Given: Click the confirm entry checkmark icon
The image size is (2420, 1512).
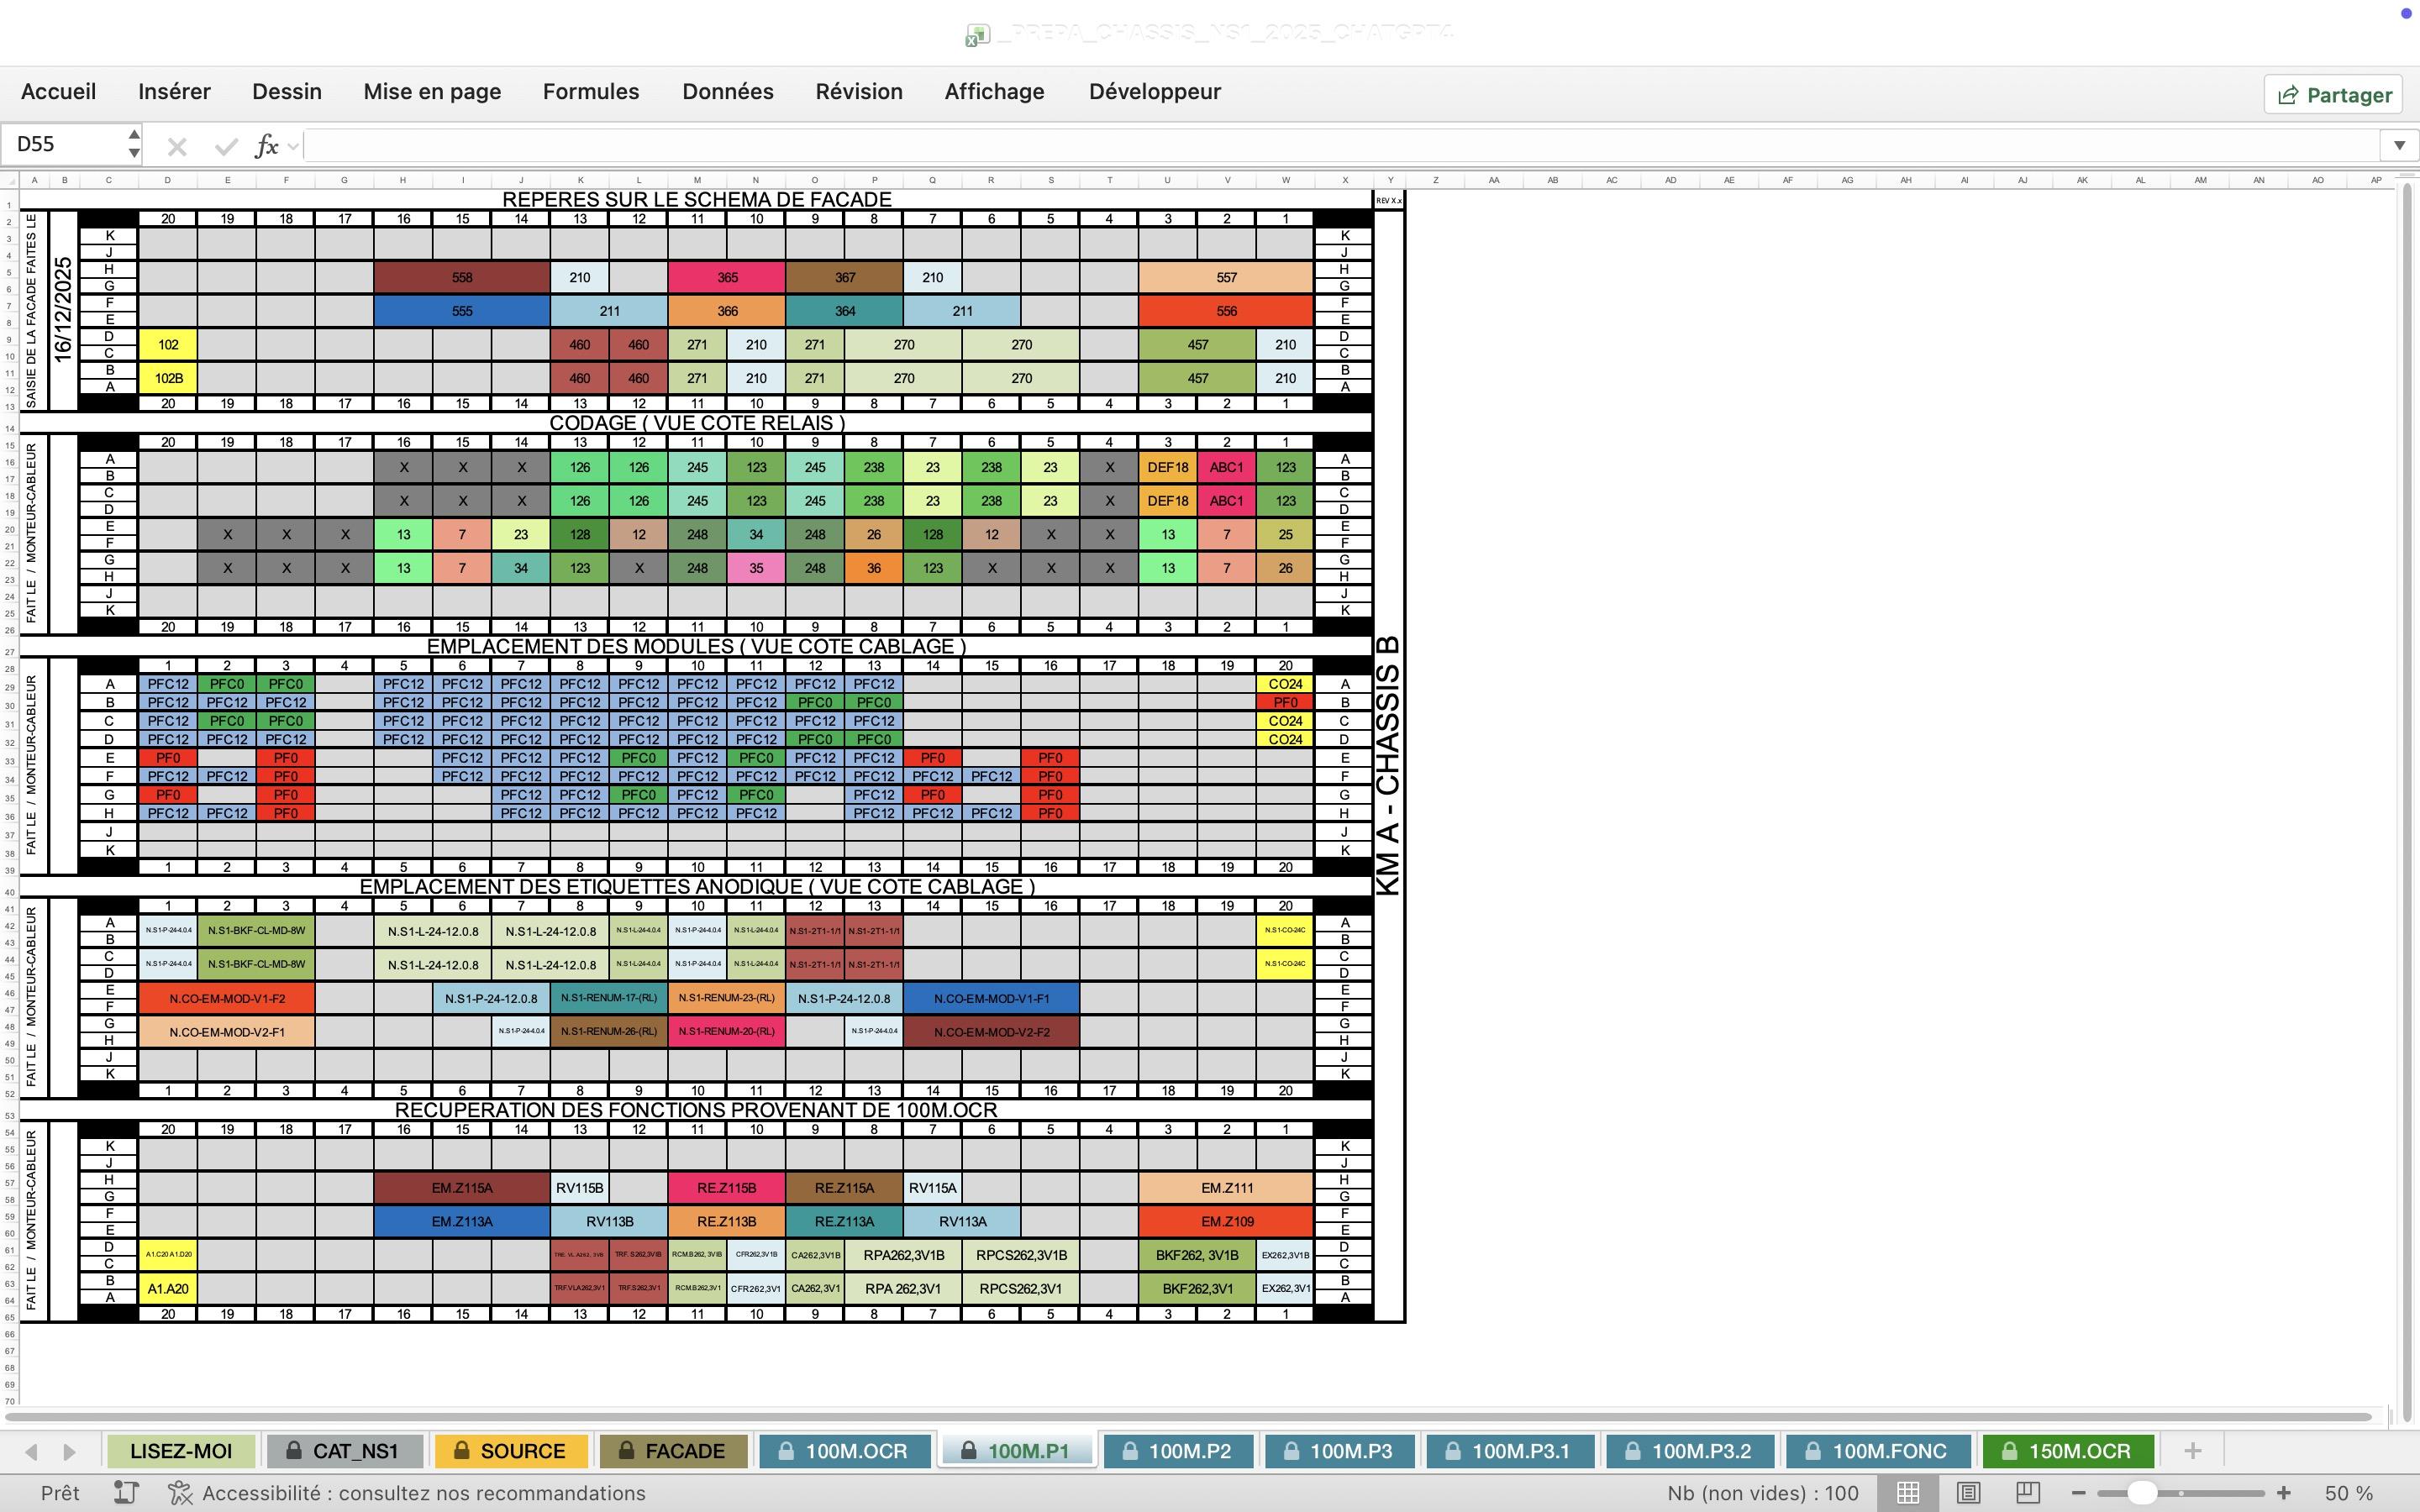Looking at the screenshot, I should 226,147.
